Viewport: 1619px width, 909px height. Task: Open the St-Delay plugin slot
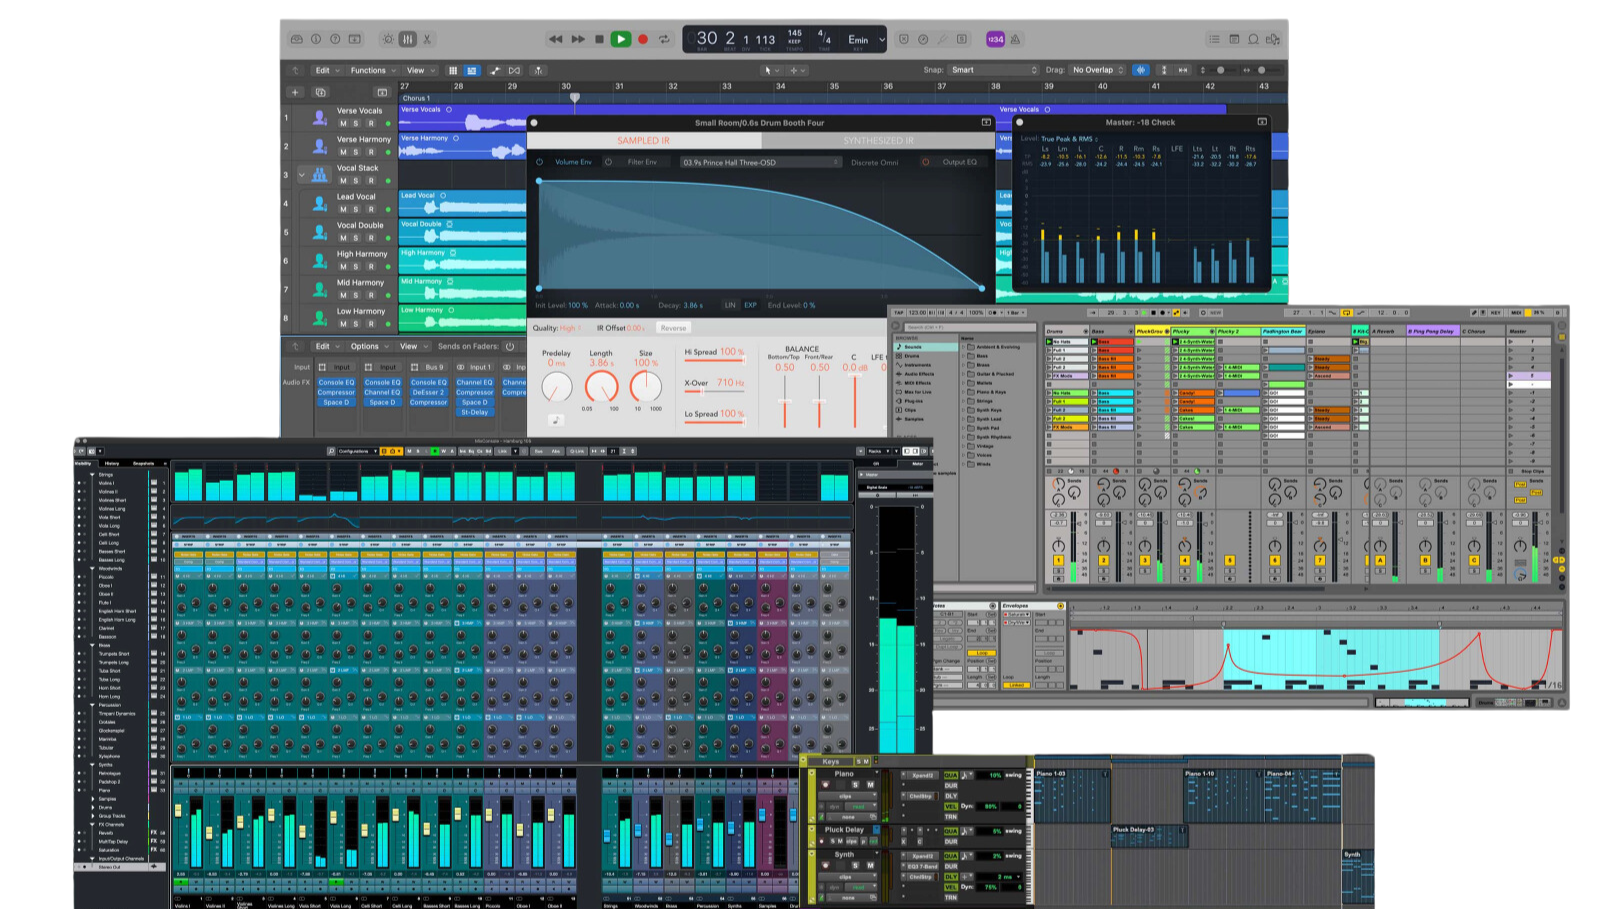(x=475, y=412)
